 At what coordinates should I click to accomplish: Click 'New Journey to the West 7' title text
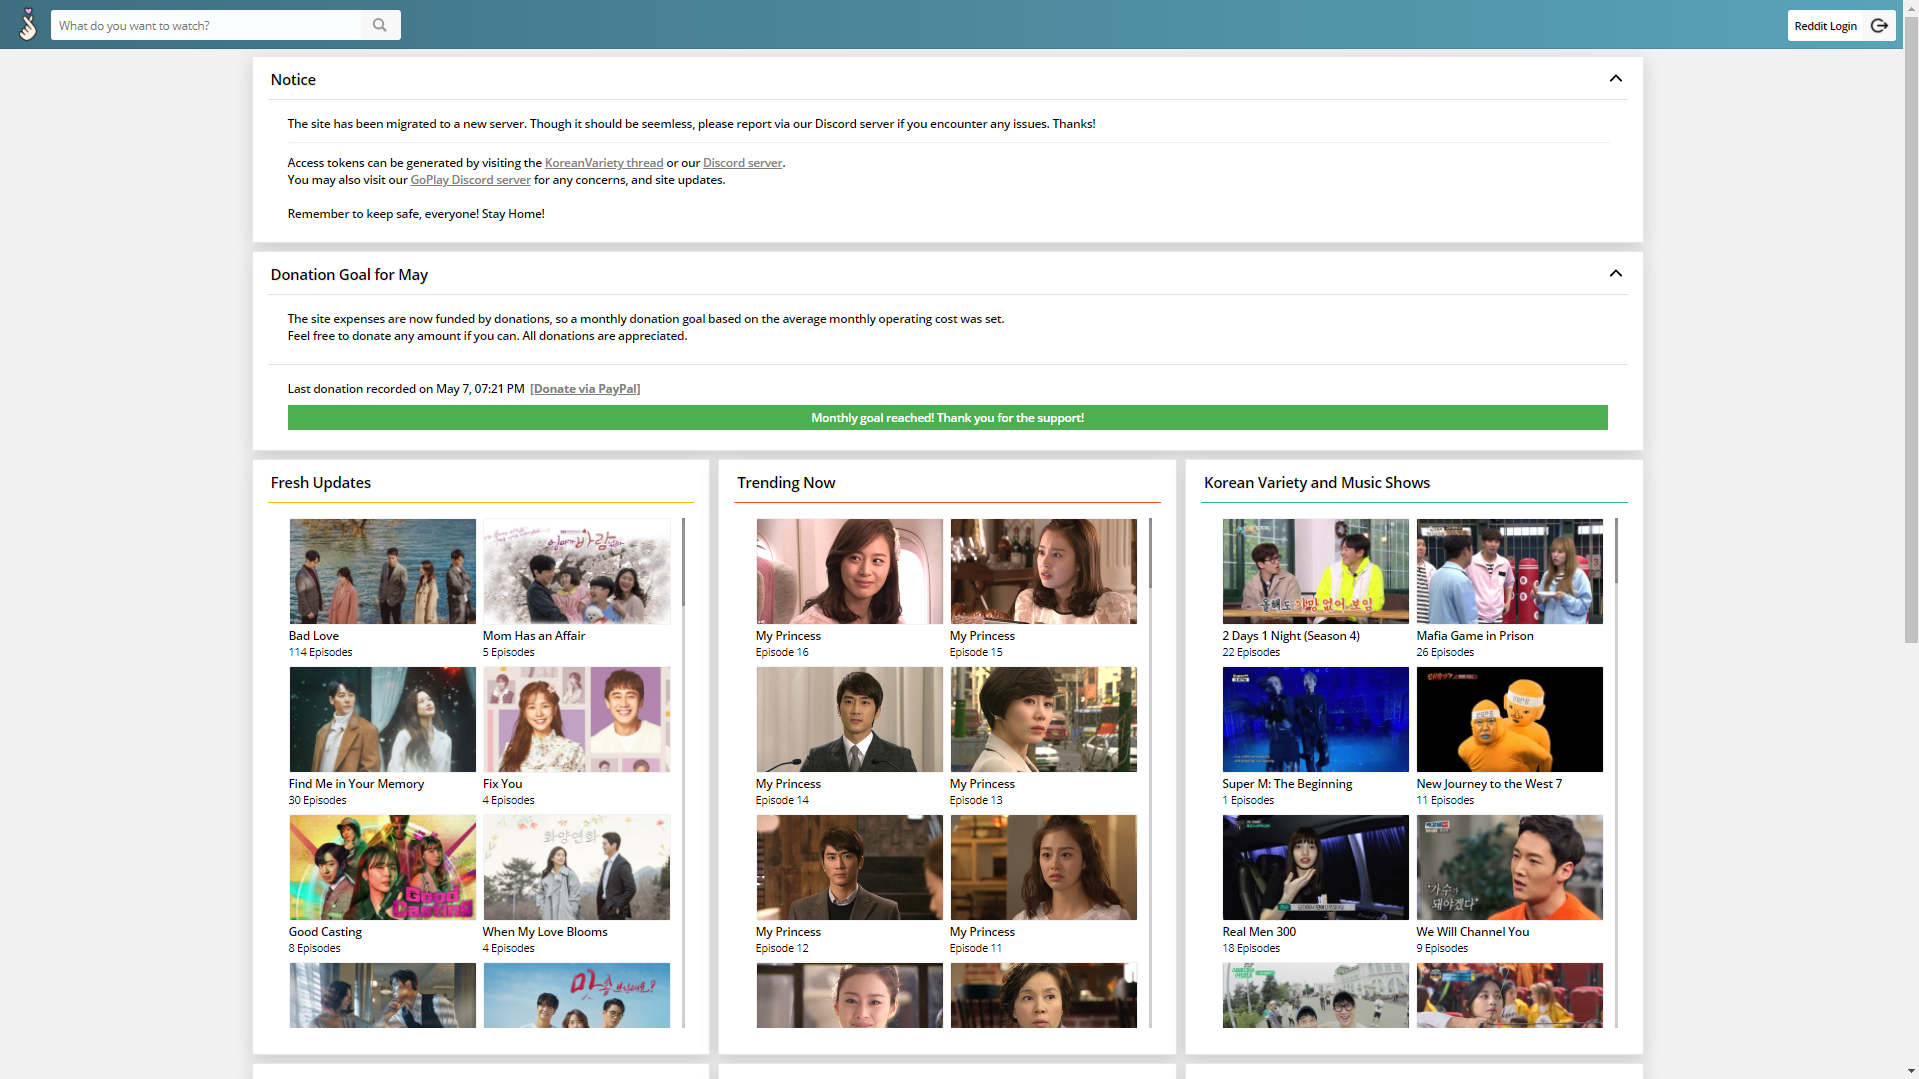coord(1488,784)
